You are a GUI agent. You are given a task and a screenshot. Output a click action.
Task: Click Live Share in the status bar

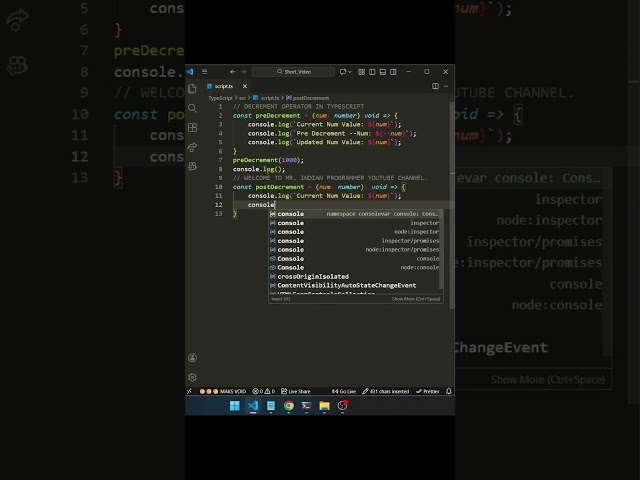coord(297,391)
